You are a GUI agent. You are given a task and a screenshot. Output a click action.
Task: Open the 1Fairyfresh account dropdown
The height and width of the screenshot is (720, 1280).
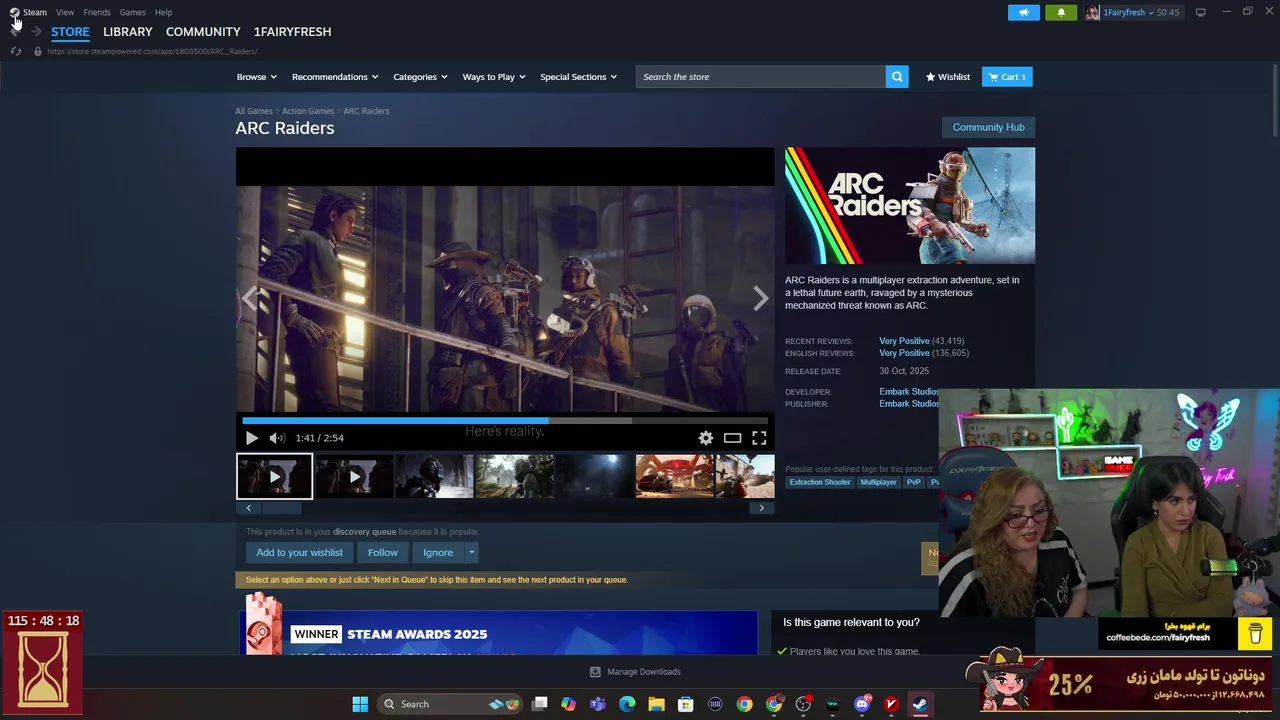(1133, 12)
